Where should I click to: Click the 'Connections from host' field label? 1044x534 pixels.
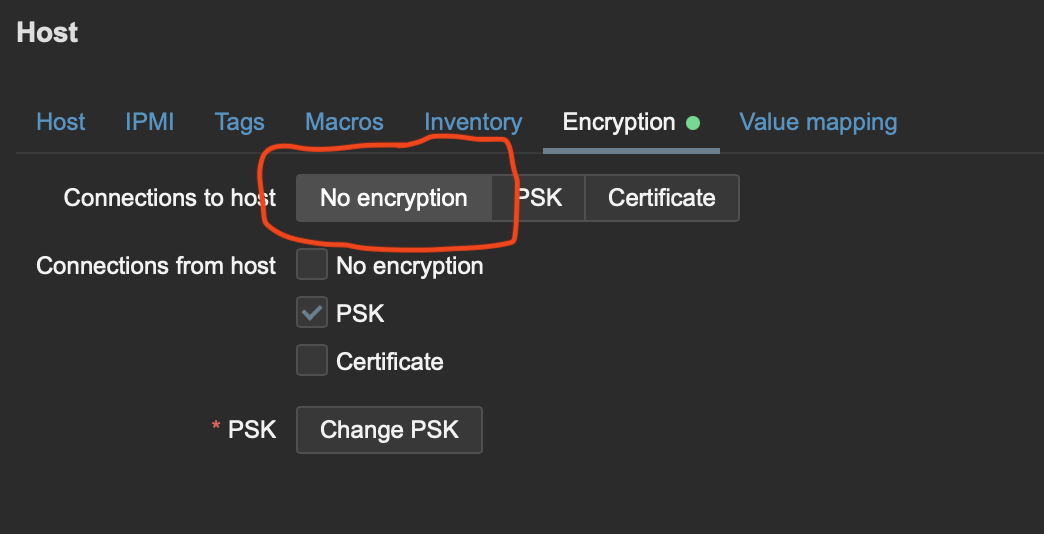click(156, 266)
